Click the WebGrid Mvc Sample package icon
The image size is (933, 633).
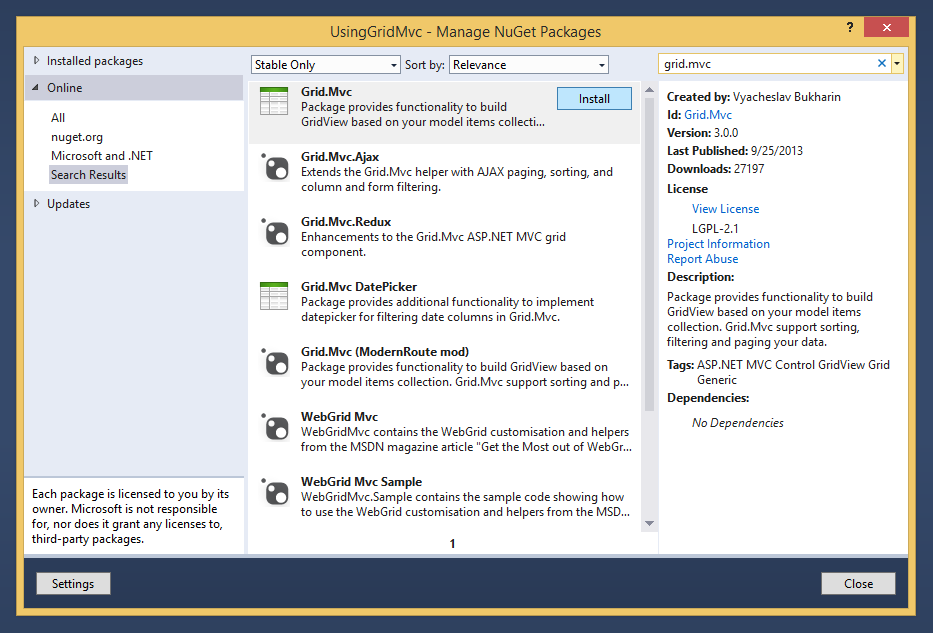click(275, 491)
